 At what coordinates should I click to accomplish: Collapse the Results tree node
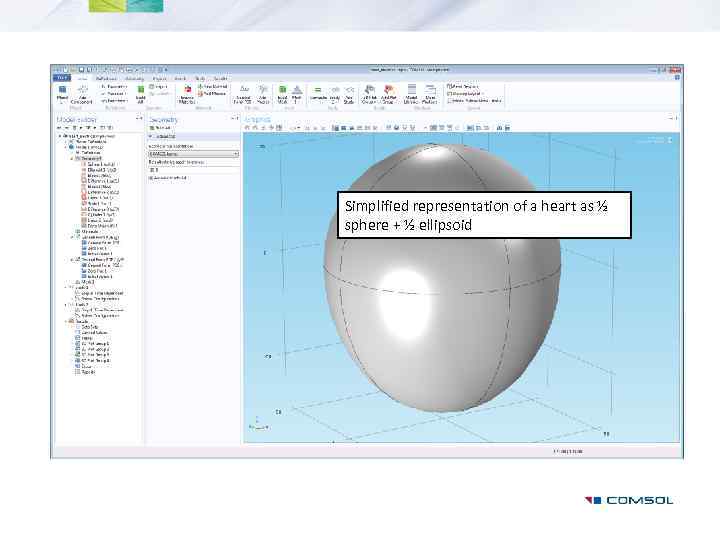pyautogui.click(x=66, y=321)
